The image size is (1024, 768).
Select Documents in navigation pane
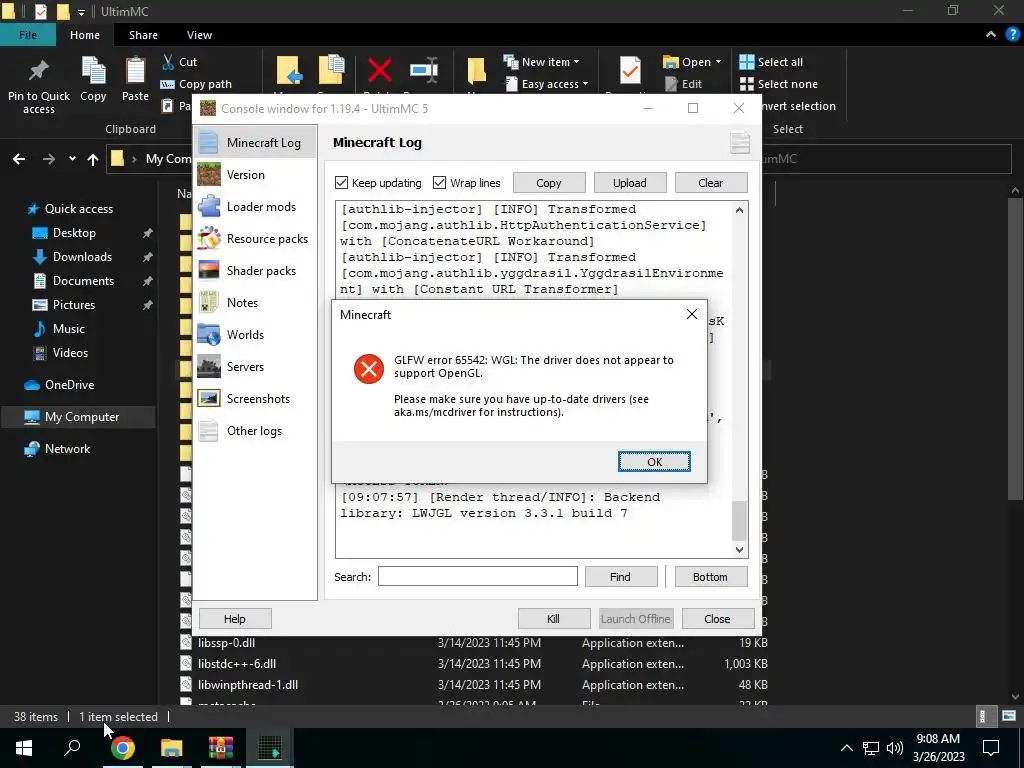tap(83, 281)
